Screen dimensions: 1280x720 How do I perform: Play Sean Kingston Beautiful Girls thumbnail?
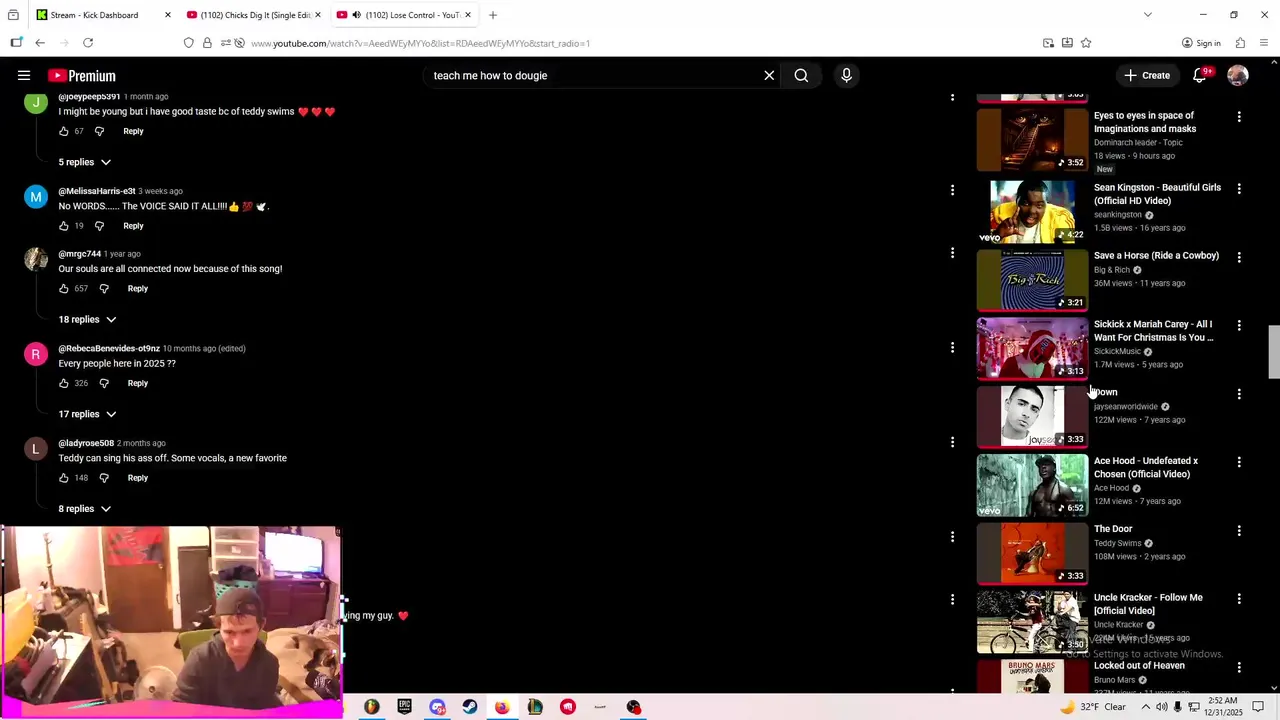click(1032, 211)
